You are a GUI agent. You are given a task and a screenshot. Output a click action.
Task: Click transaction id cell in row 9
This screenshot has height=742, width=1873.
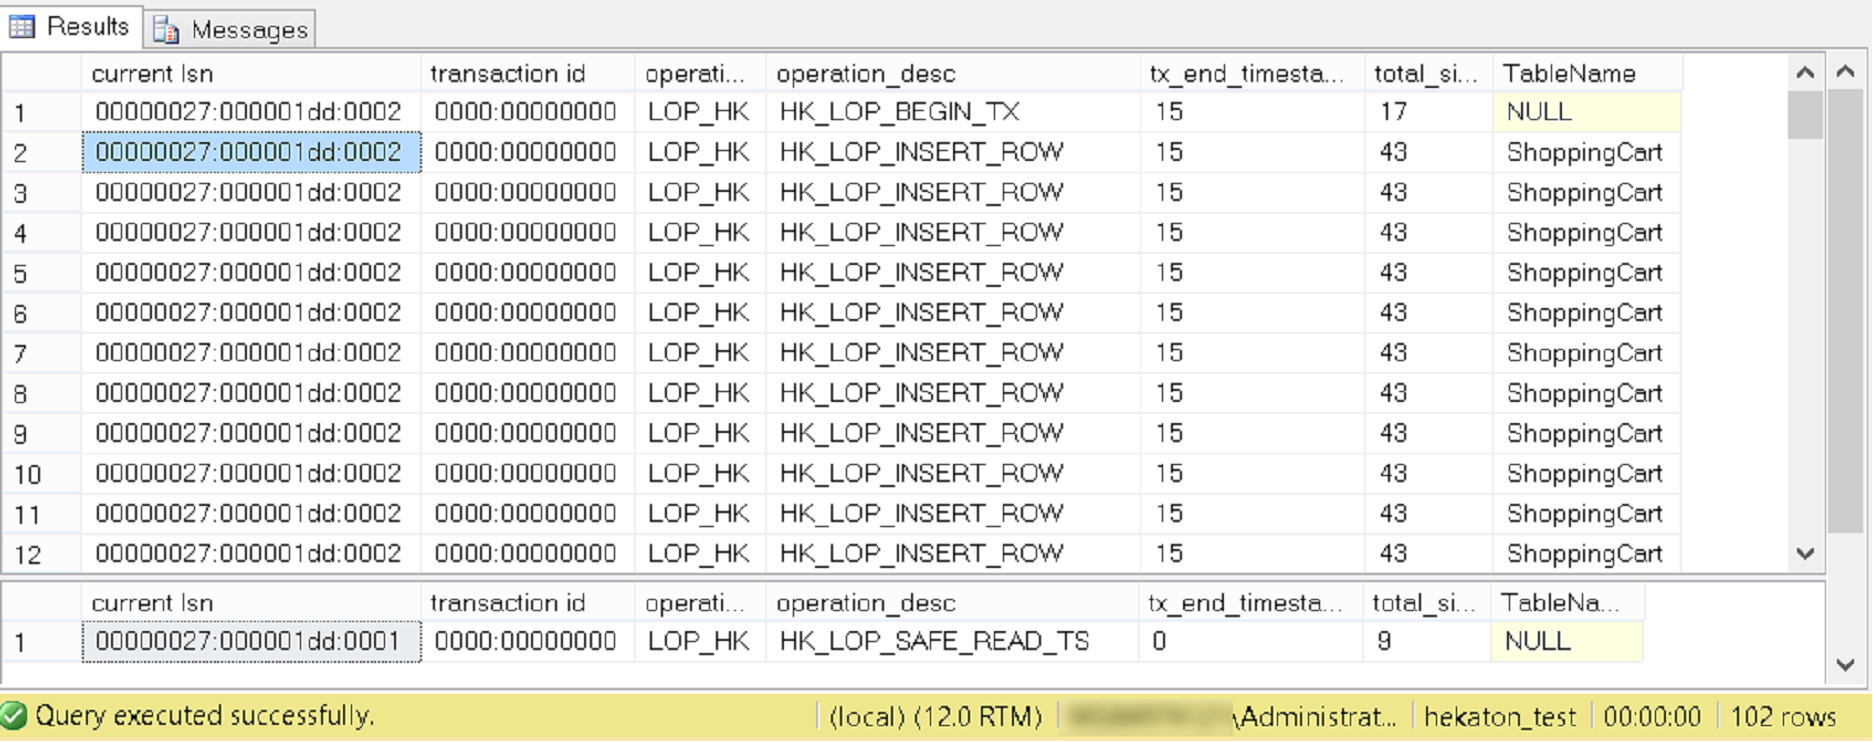[527, 433]
